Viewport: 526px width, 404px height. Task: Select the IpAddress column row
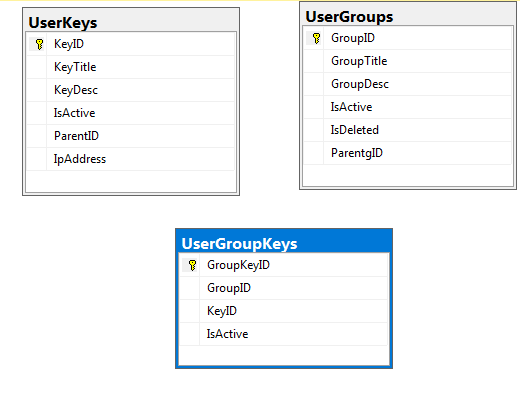(131, 159)
